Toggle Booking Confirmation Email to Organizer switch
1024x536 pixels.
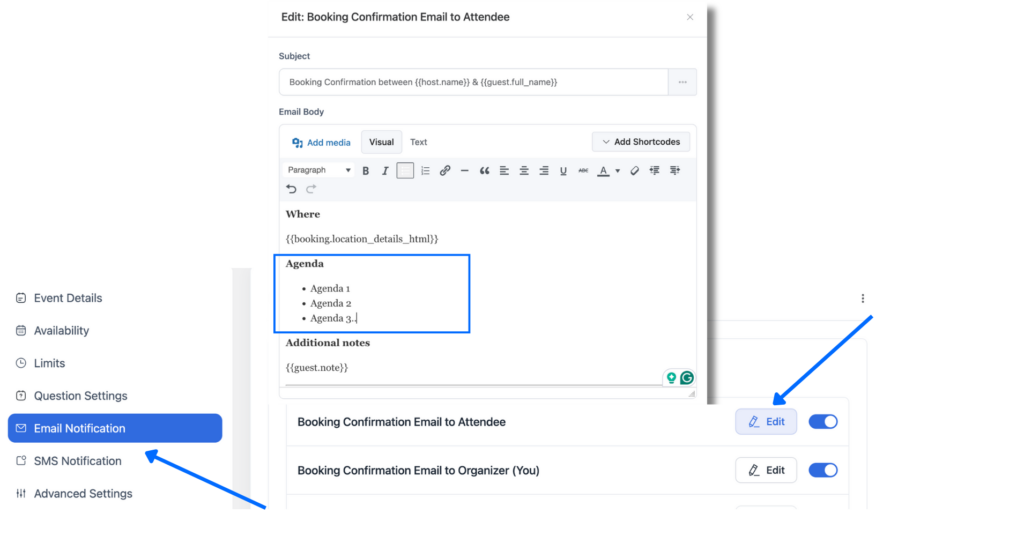(x=823, y=470)
